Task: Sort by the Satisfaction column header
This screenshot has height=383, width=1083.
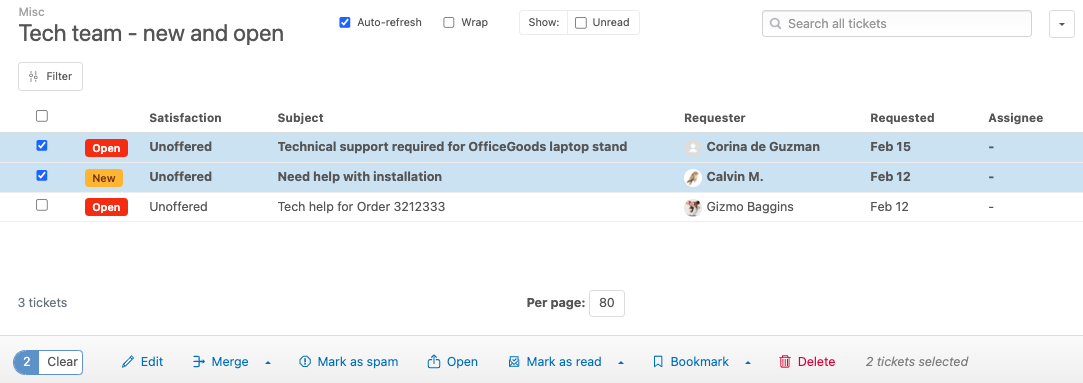Action: point(185,118)
